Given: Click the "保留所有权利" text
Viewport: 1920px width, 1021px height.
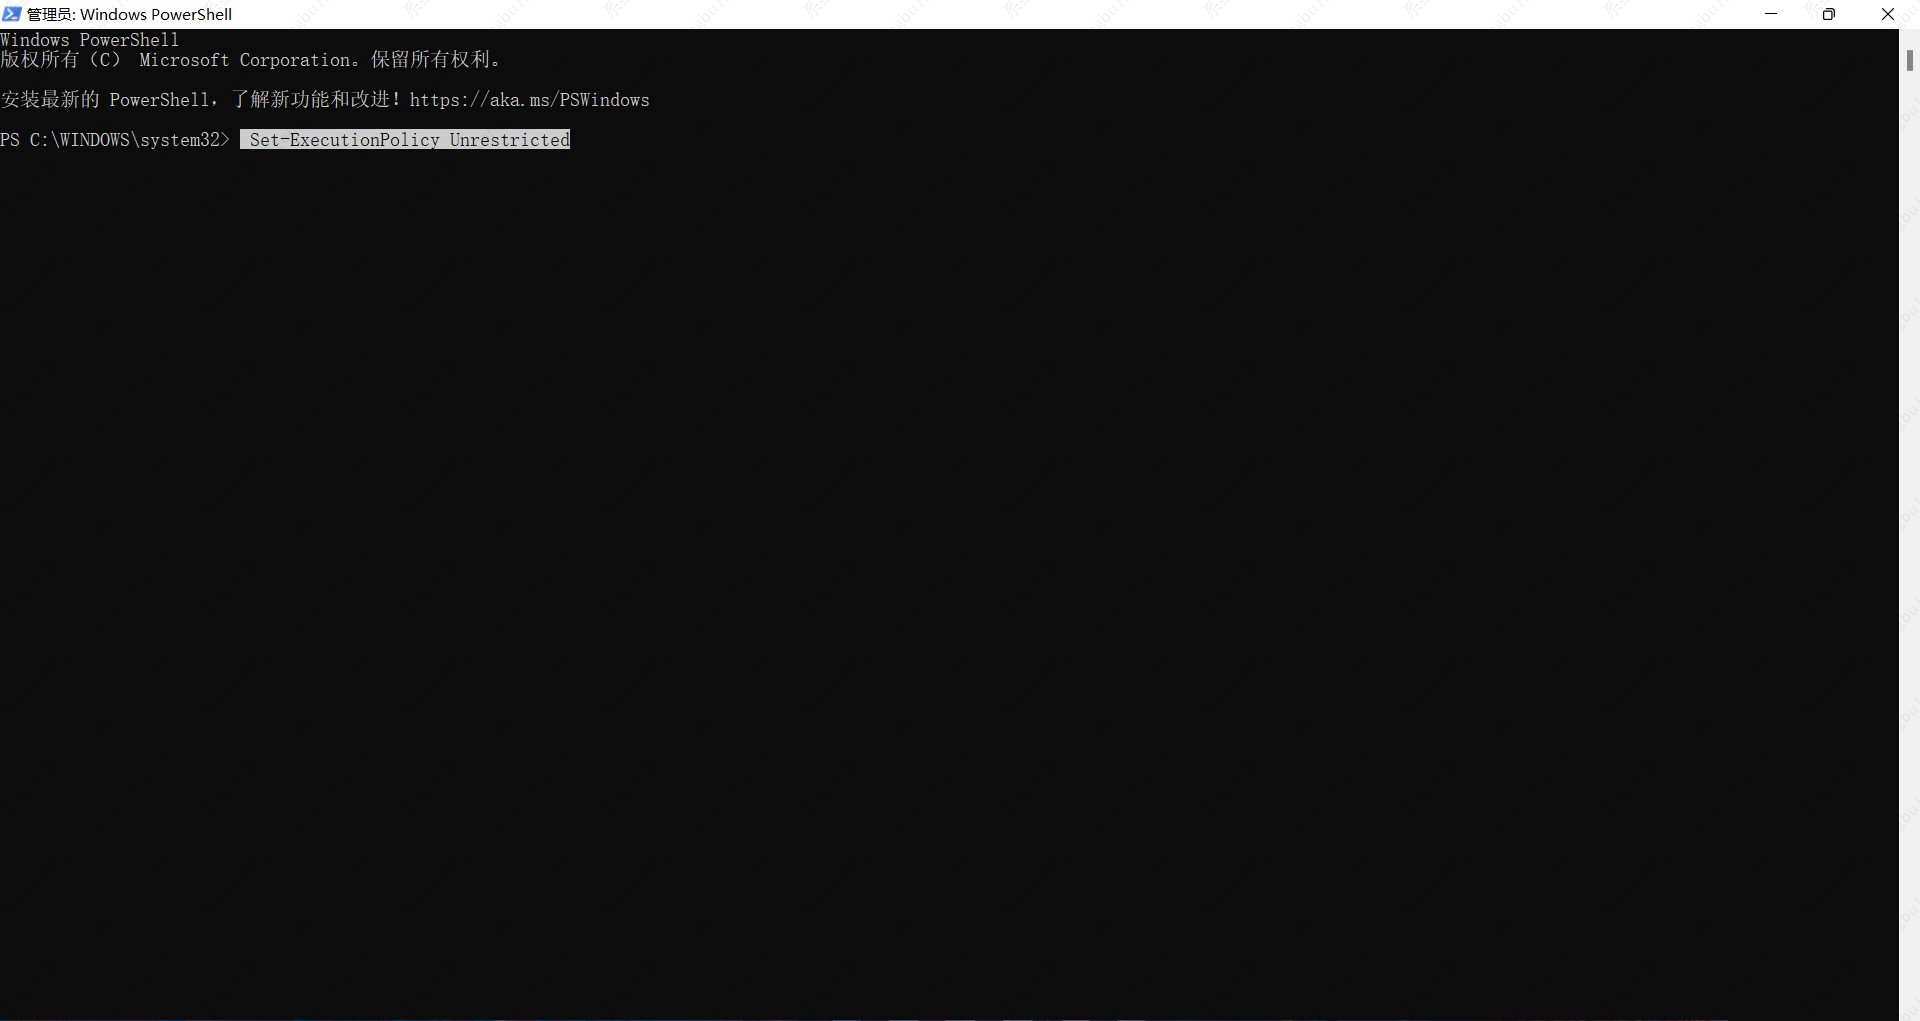Looking at the screenshot, I should click(431, 60).
